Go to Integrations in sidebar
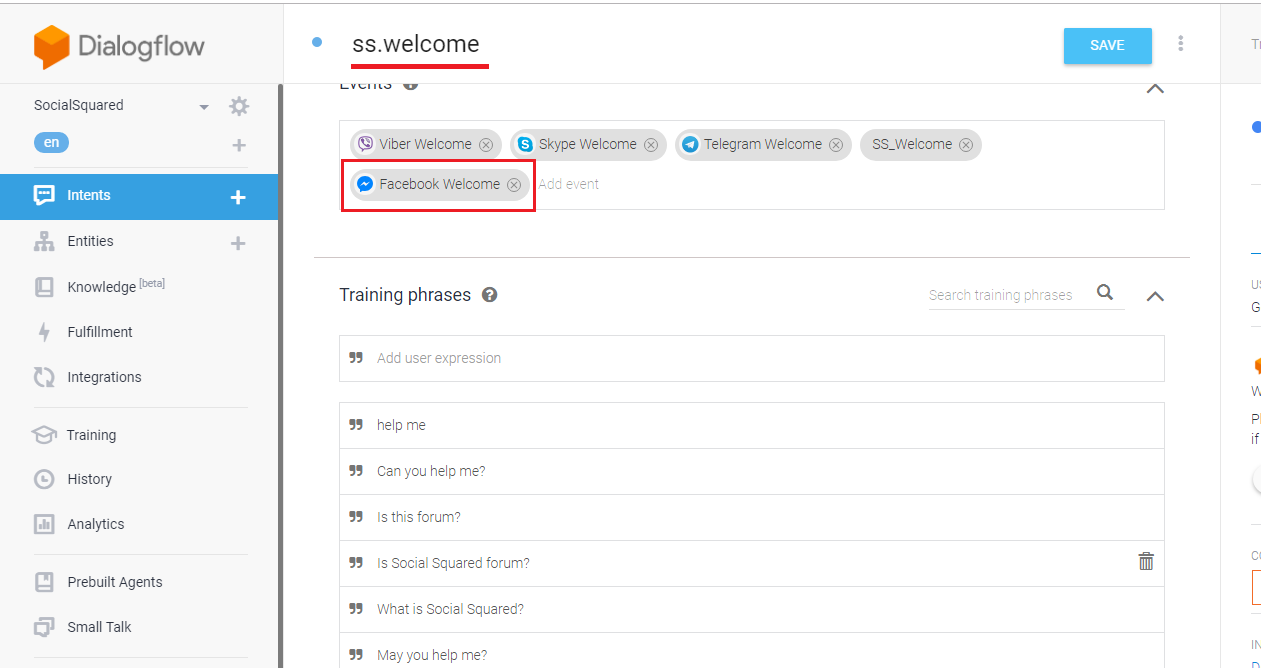 pyautogui.click(x=104, y=377)
